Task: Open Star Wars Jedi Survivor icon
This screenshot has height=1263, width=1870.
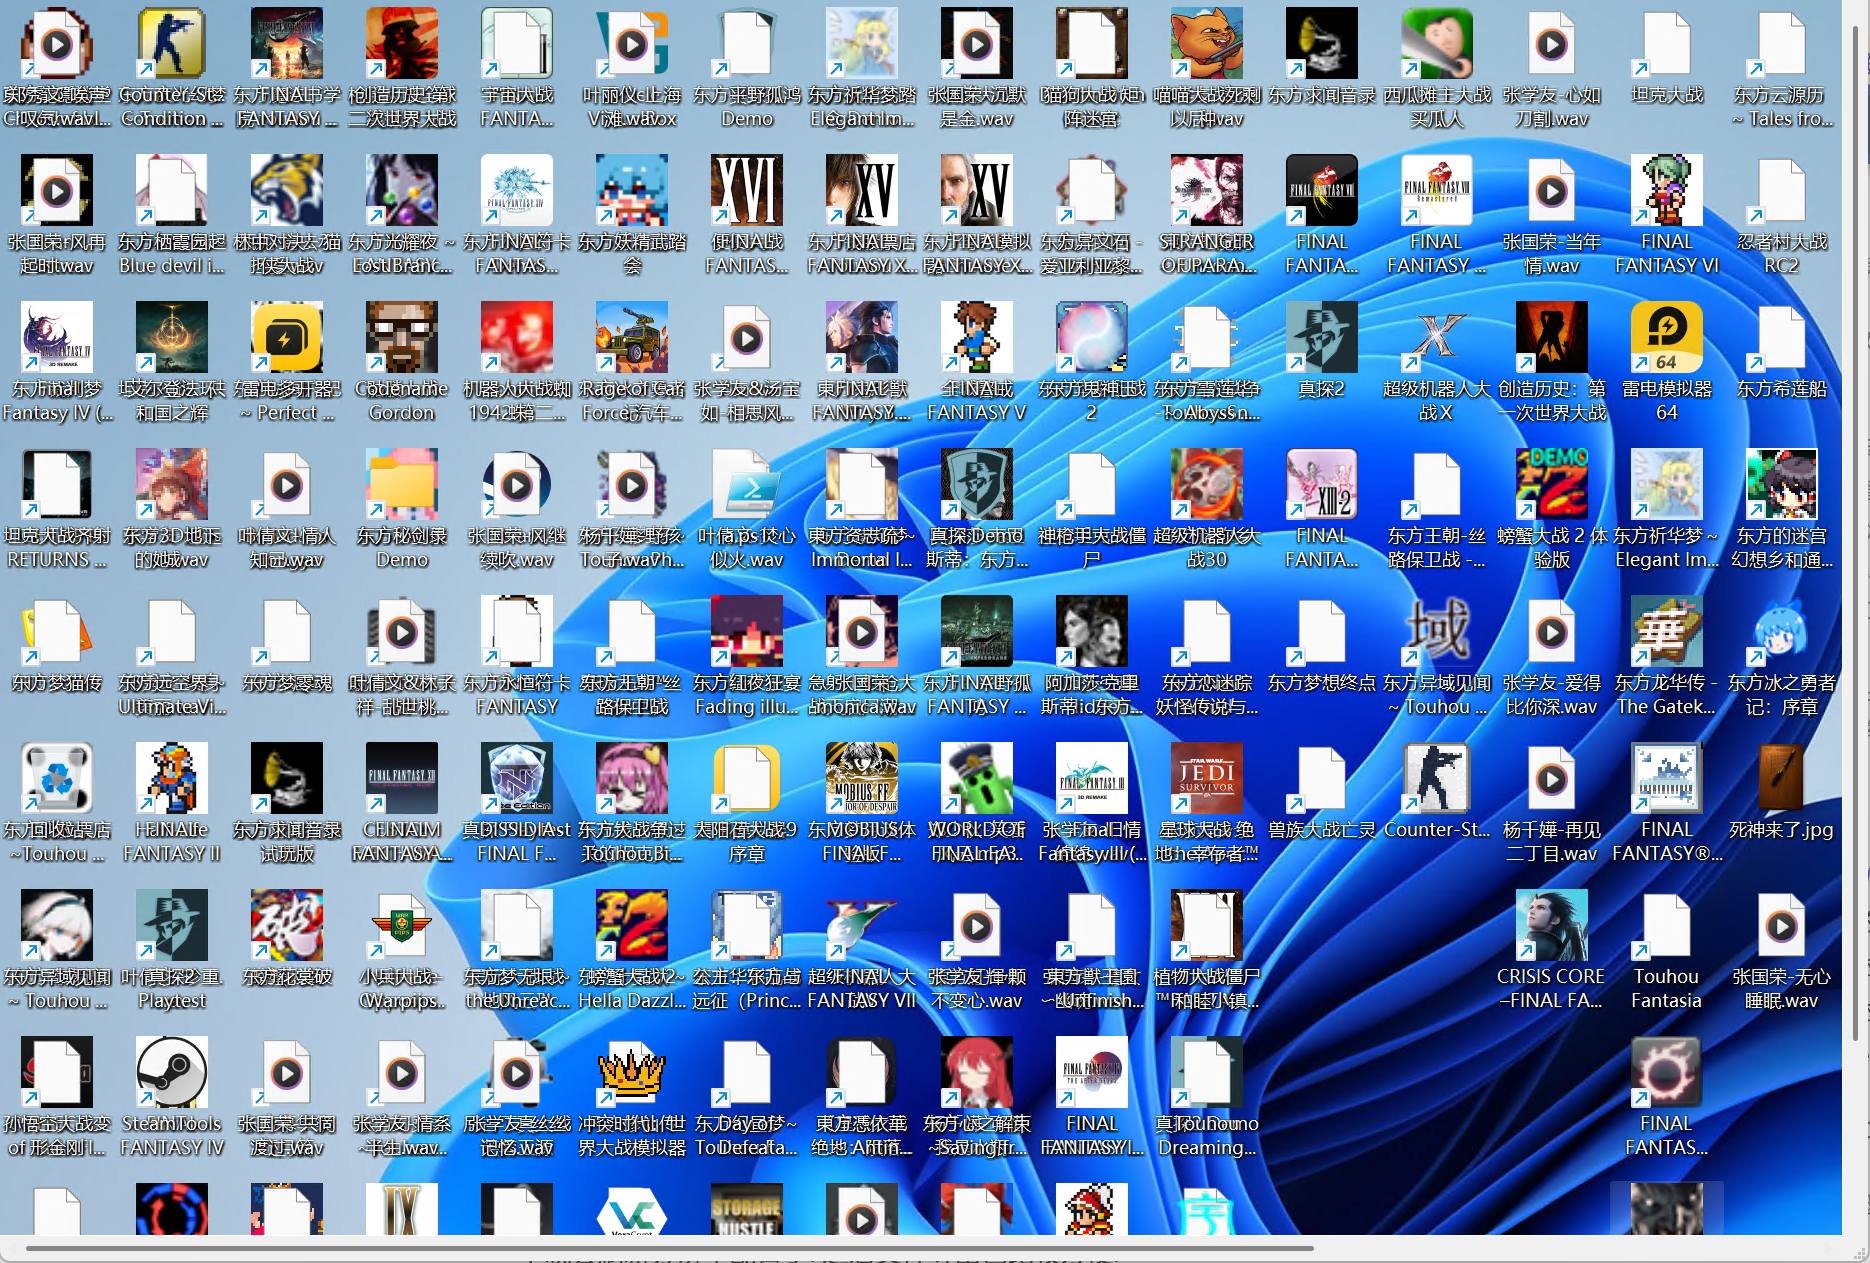Action: click(1207, 778)
